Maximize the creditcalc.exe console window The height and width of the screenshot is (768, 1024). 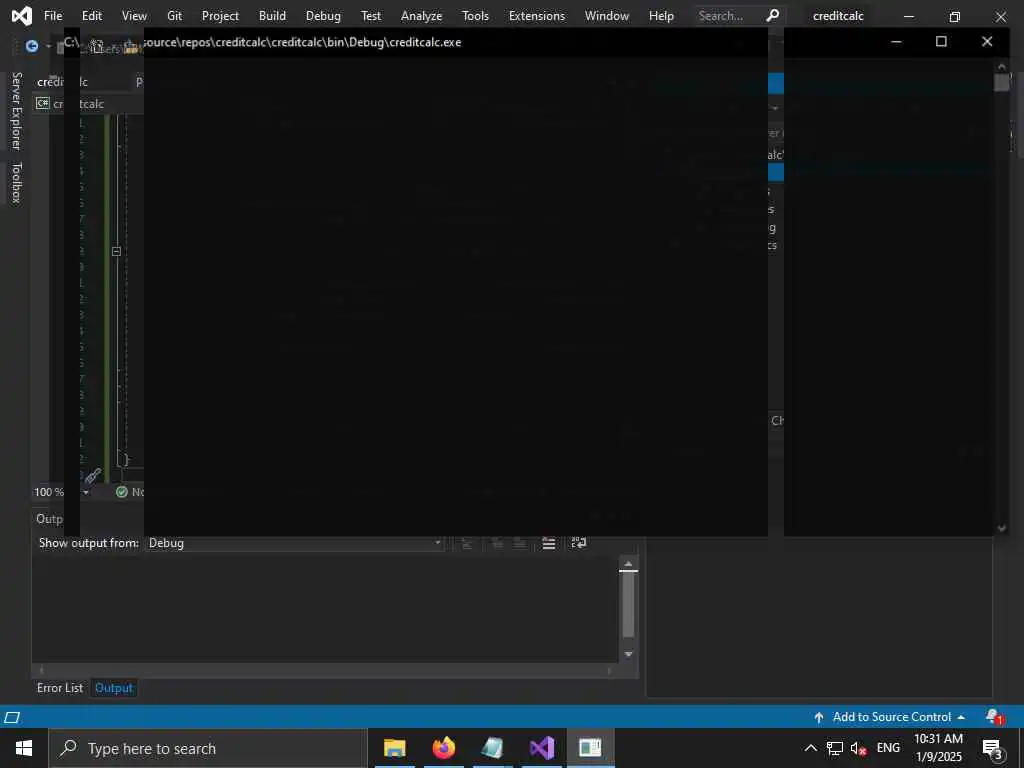click(941, 42)
